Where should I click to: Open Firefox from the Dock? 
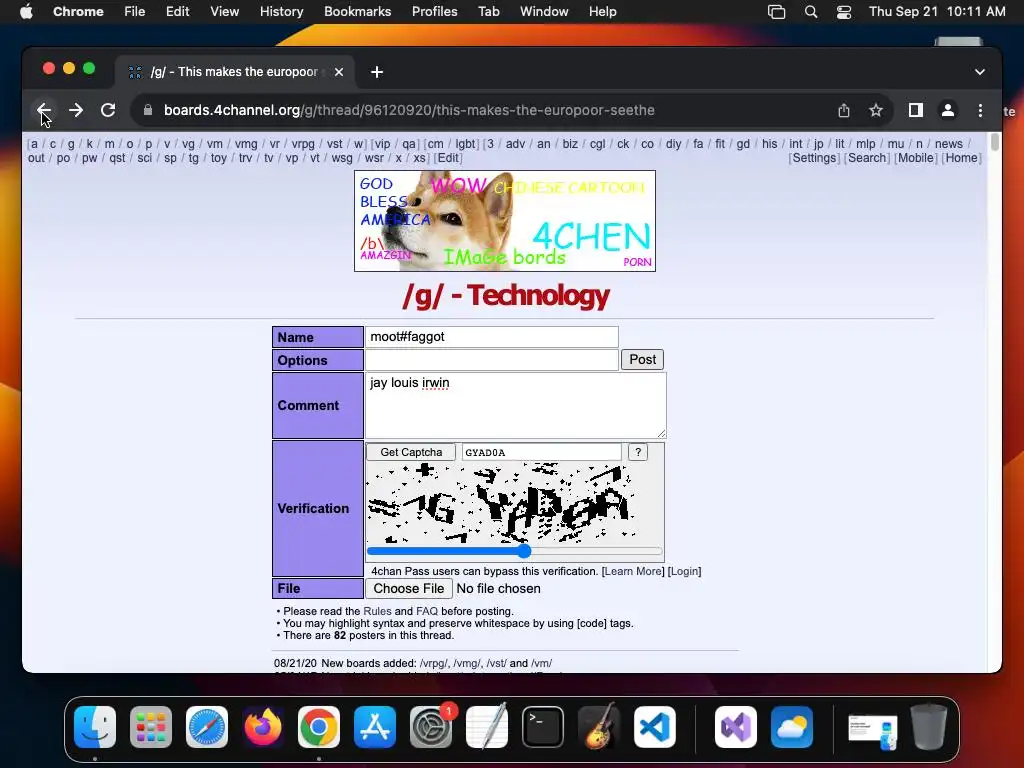[x=263, y=727]
